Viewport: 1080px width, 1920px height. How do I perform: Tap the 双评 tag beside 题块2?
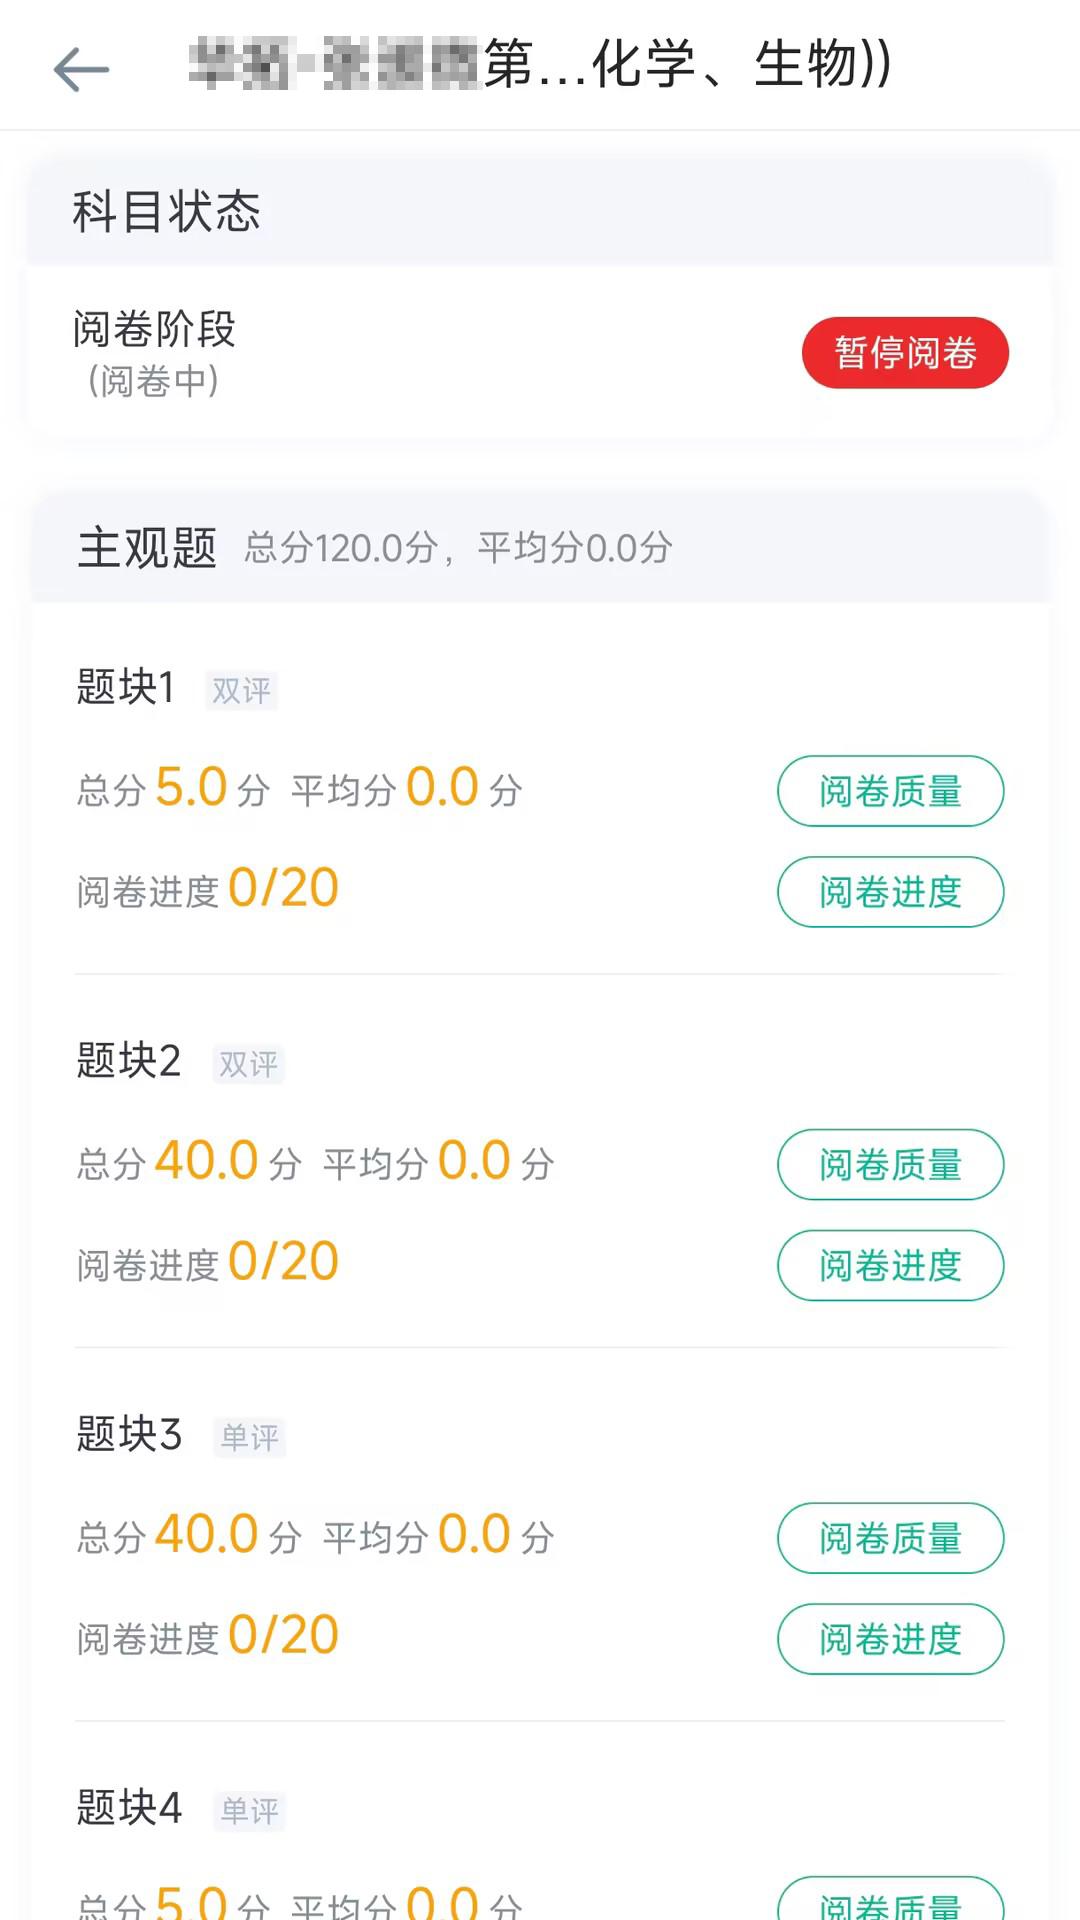click(248, 1064)
